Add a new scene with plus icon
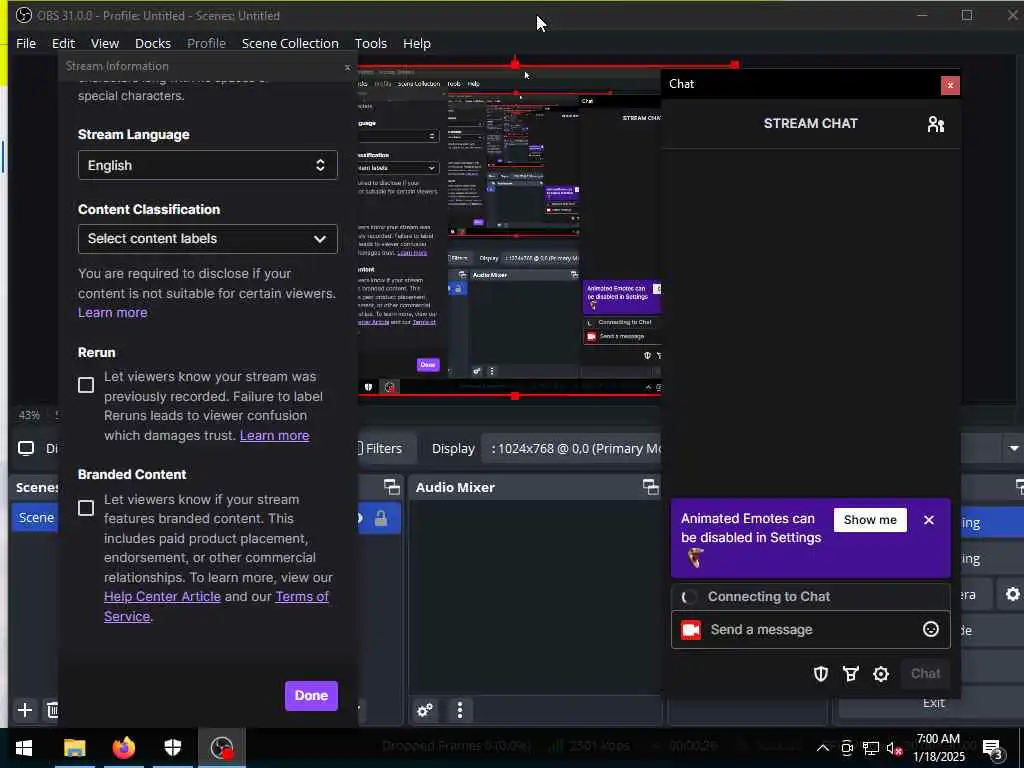The width and height of the screenshot is (1024, 768). [25, 710]
